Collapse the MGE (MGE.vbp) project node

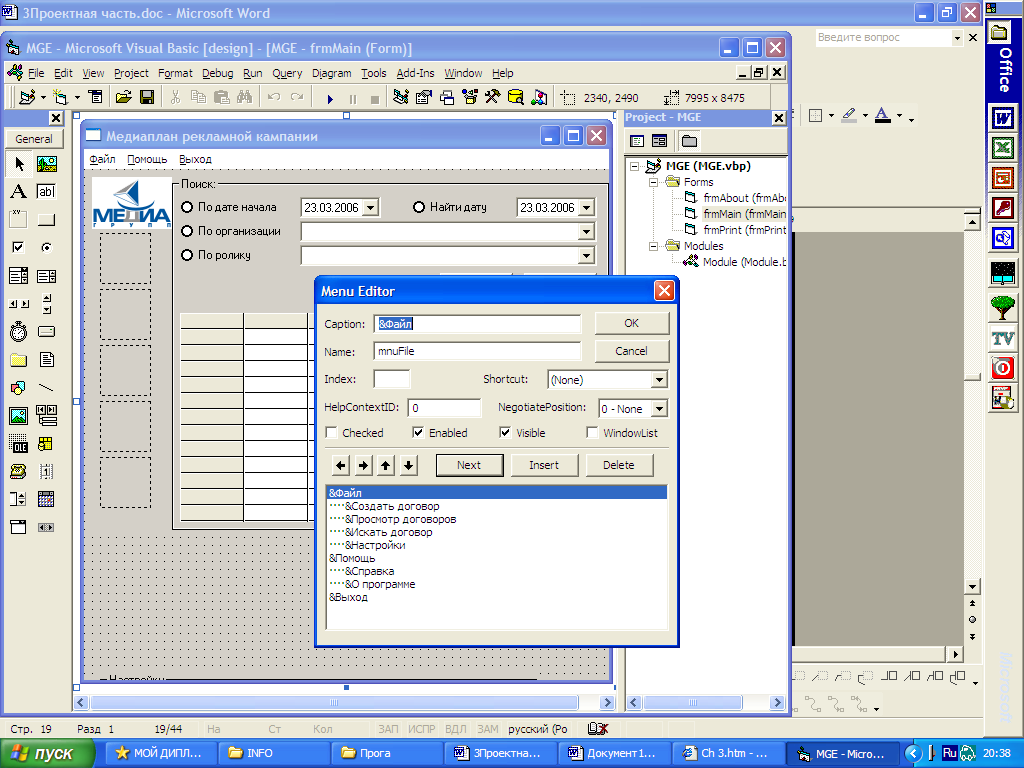tap(634, 166)
